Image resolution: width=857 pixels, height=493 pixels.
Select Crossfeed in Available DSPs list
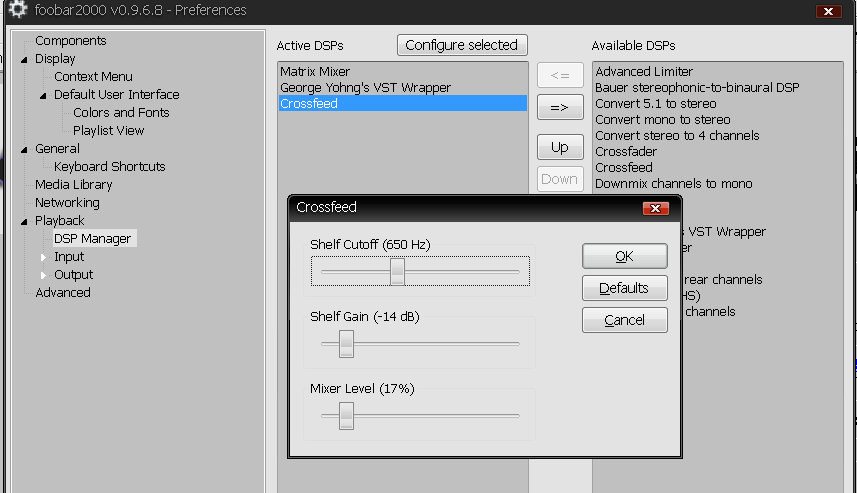718,167
